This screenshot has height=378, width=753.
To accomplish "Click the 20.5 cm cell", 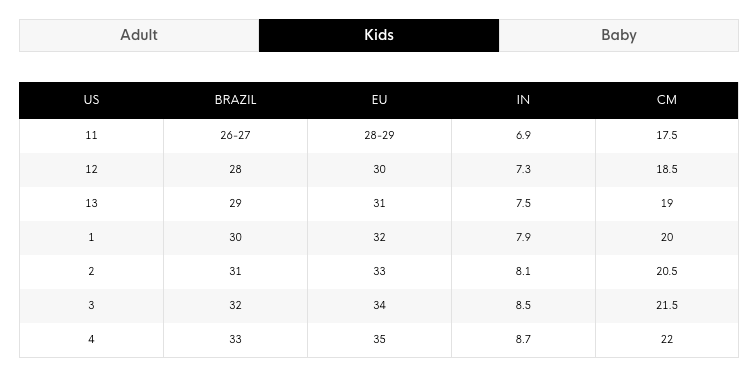I will tap(667, 272).
